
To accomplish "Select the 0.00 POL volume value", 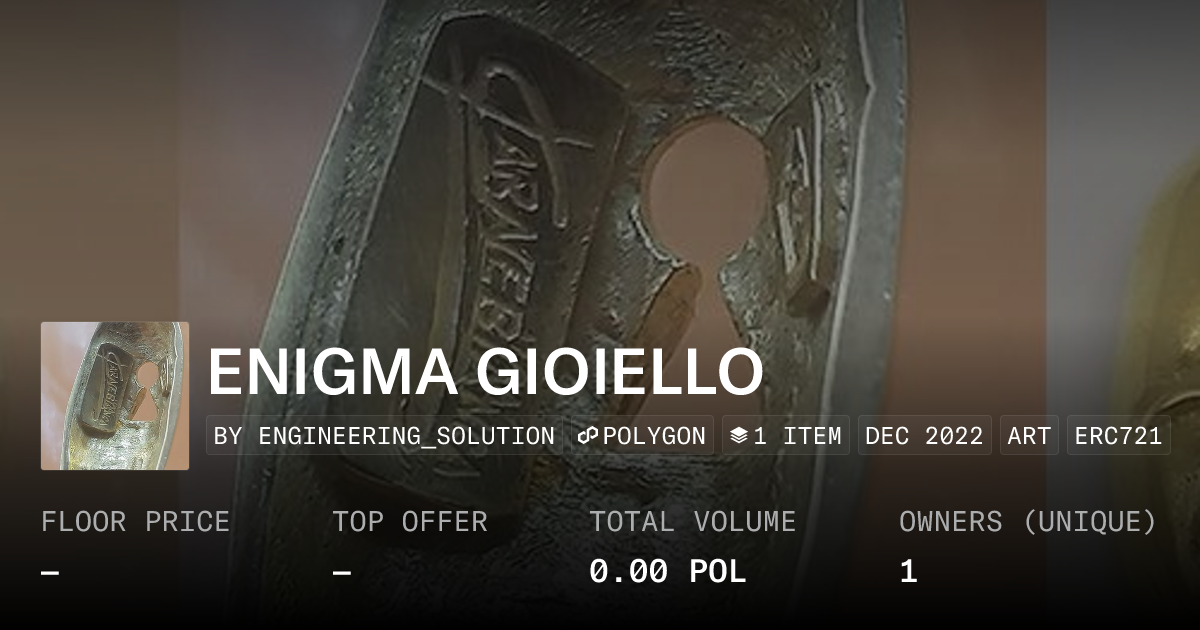I will (x=667, y=572).
